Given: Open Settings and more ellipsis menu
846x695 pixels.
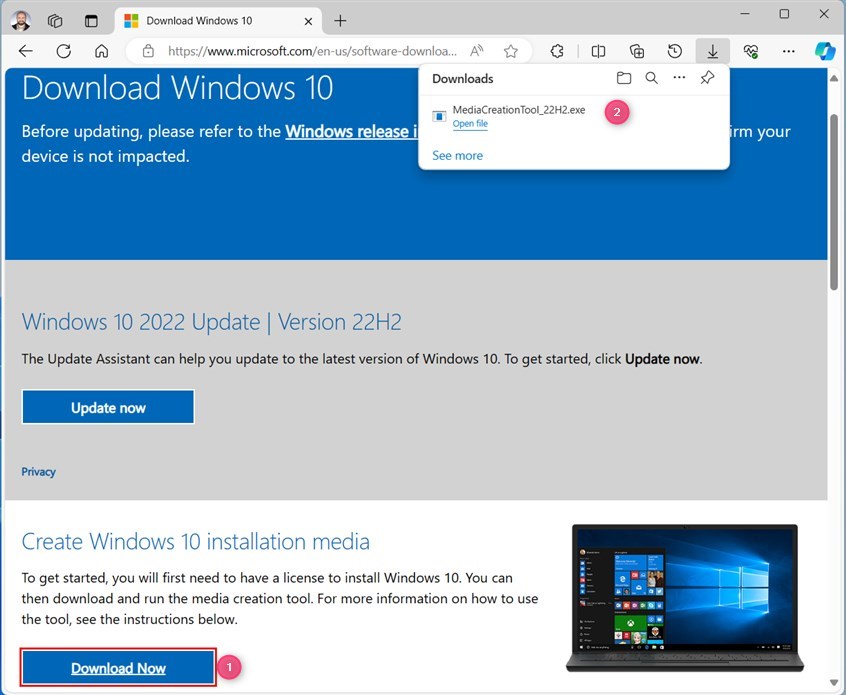Looking at the screenshot, I should 788,51.
